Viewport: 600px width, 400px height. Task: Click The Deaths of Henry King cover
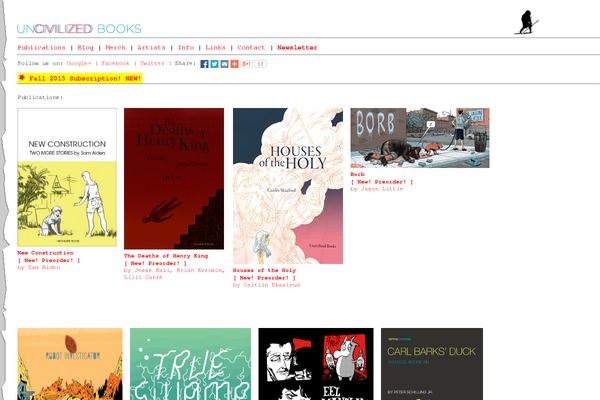click(x=174, y=179)
